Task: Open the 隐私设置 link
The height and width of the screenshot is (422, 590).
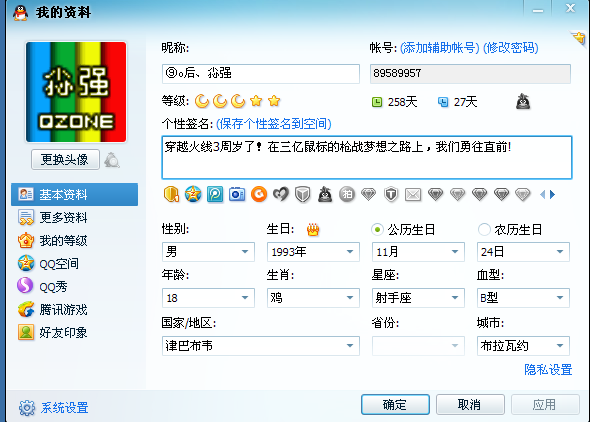Action: (548, 370)
